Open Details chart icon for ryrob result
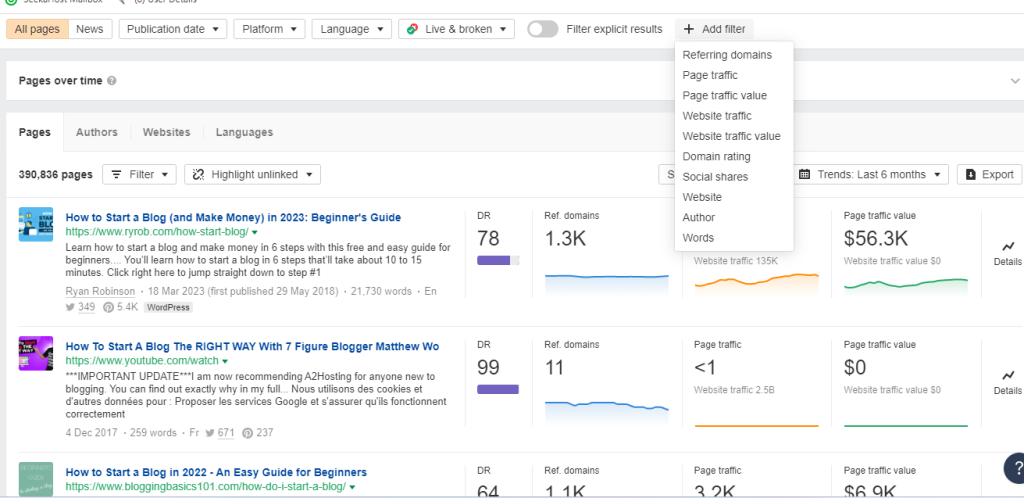The width and height of the screenshot is (1024, 498). [1008, 247]
